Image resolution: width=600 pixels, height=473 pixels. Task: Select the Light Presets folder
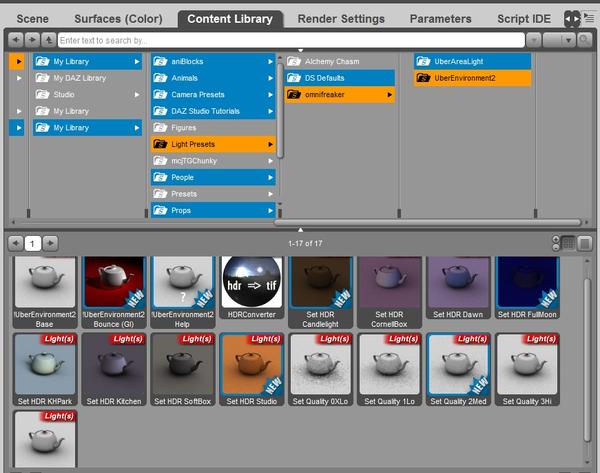[213, 144]
